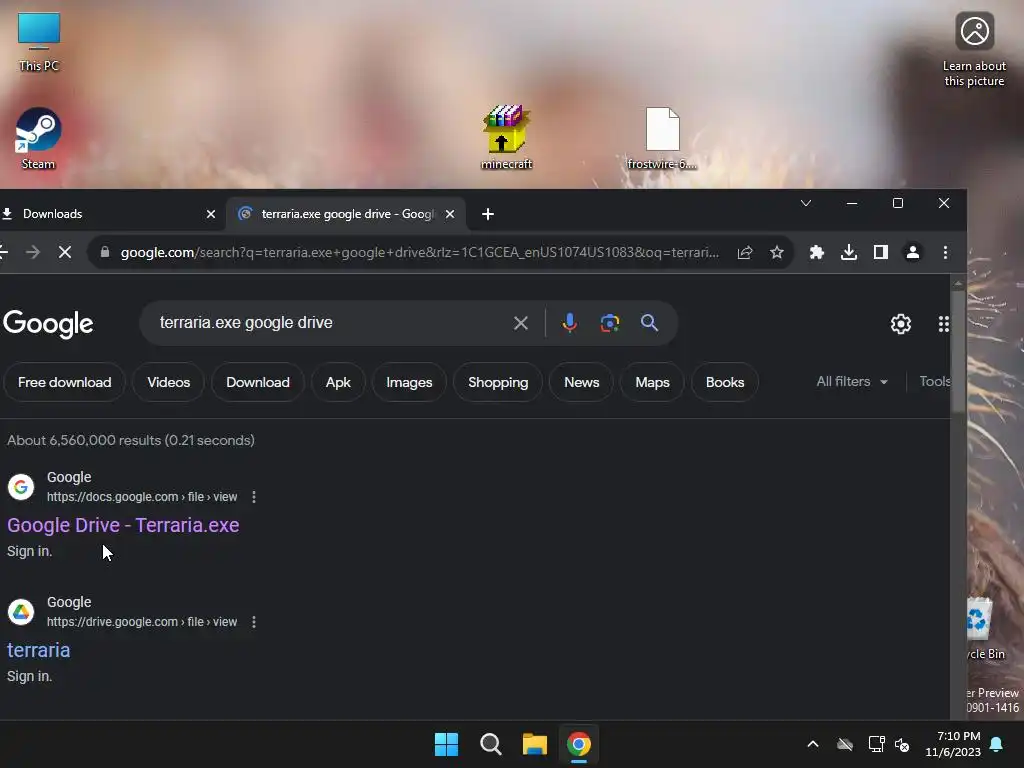This screenshot has width=1024, height=768.
Task: Go to Google home via logo
Action: [48, 323]
